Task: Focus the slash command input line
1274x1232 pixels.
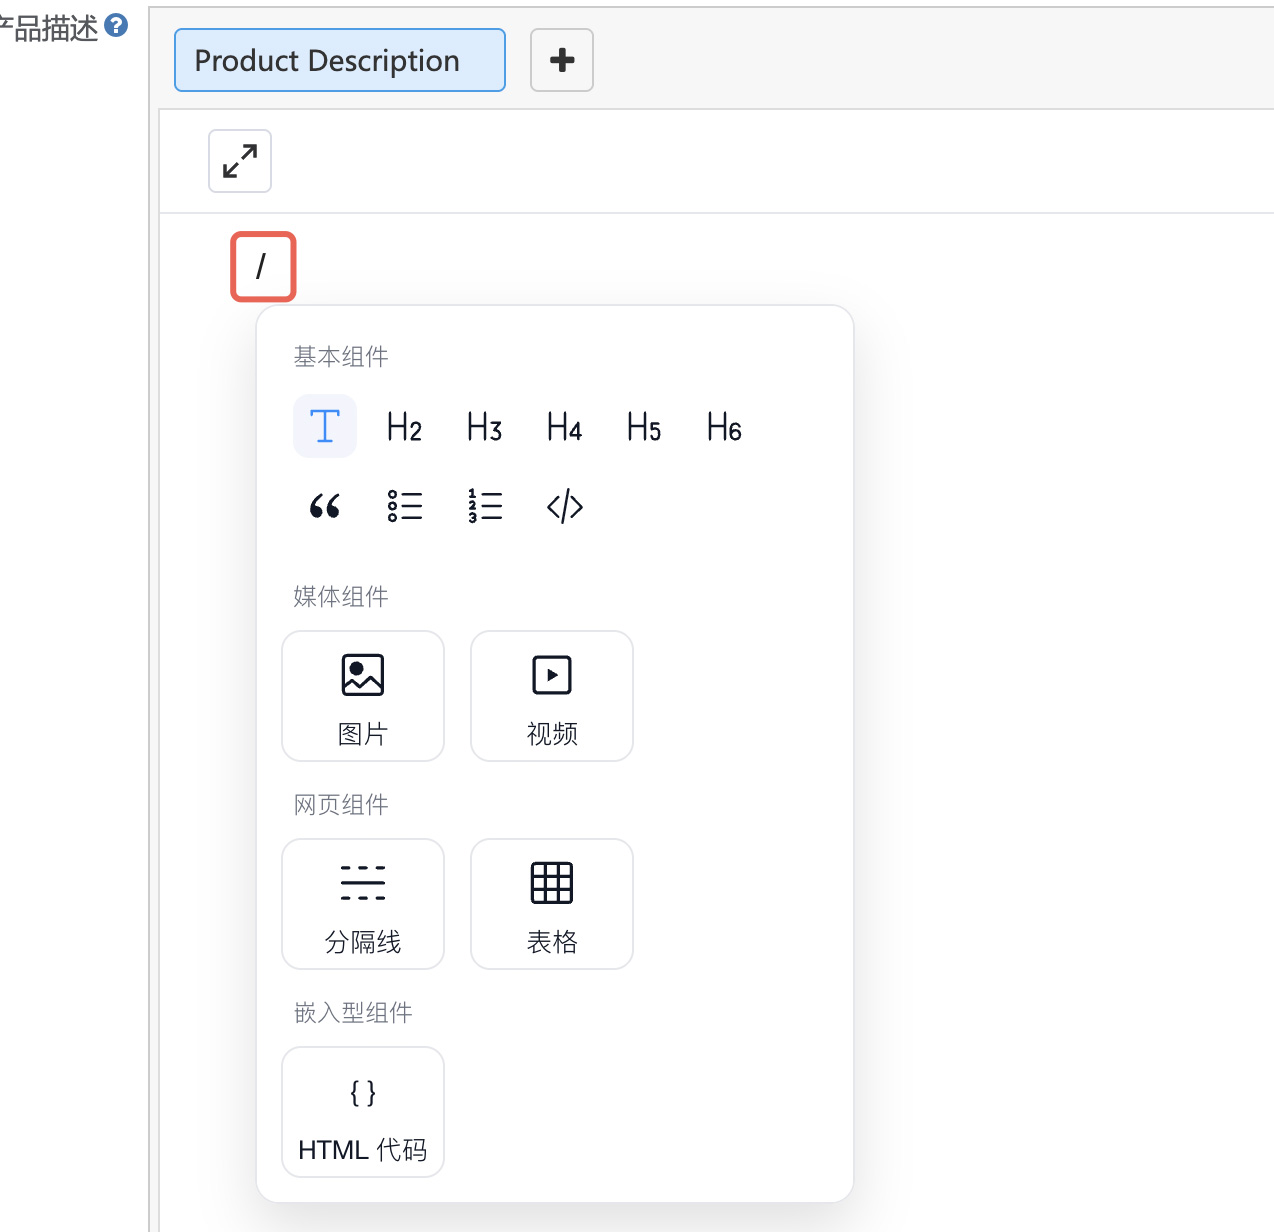Action: click(x=263, y=266)
